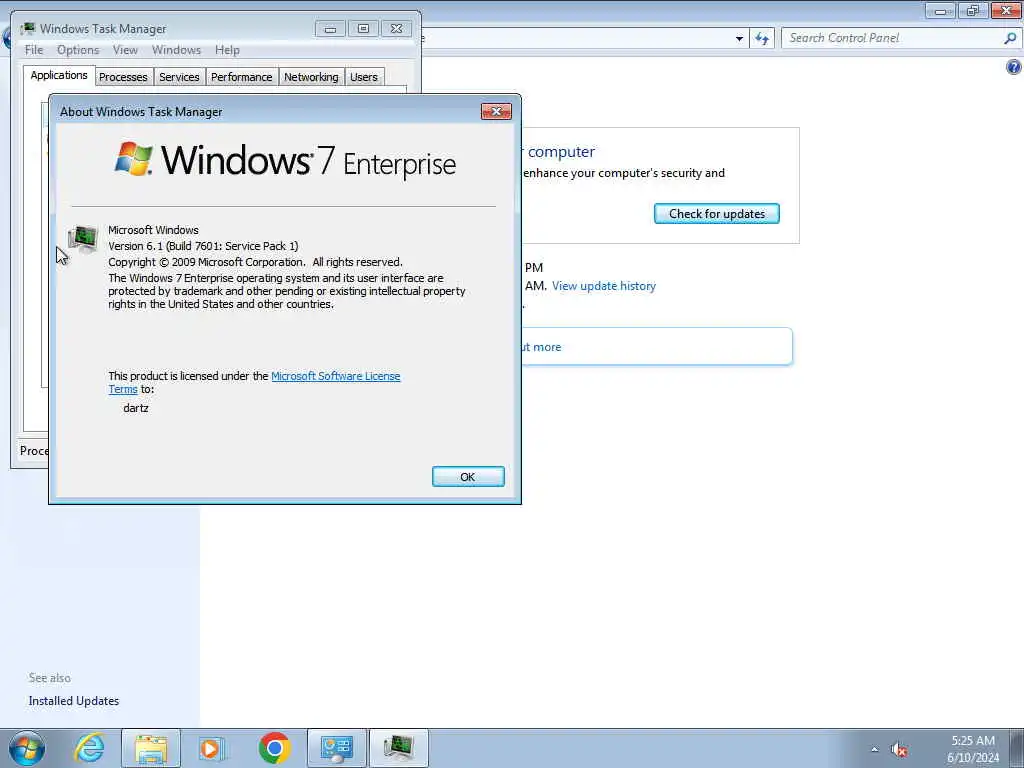Screen dimensions: 1024x768
Task: Open the Options menu in Task Manager
Action: 78,50
